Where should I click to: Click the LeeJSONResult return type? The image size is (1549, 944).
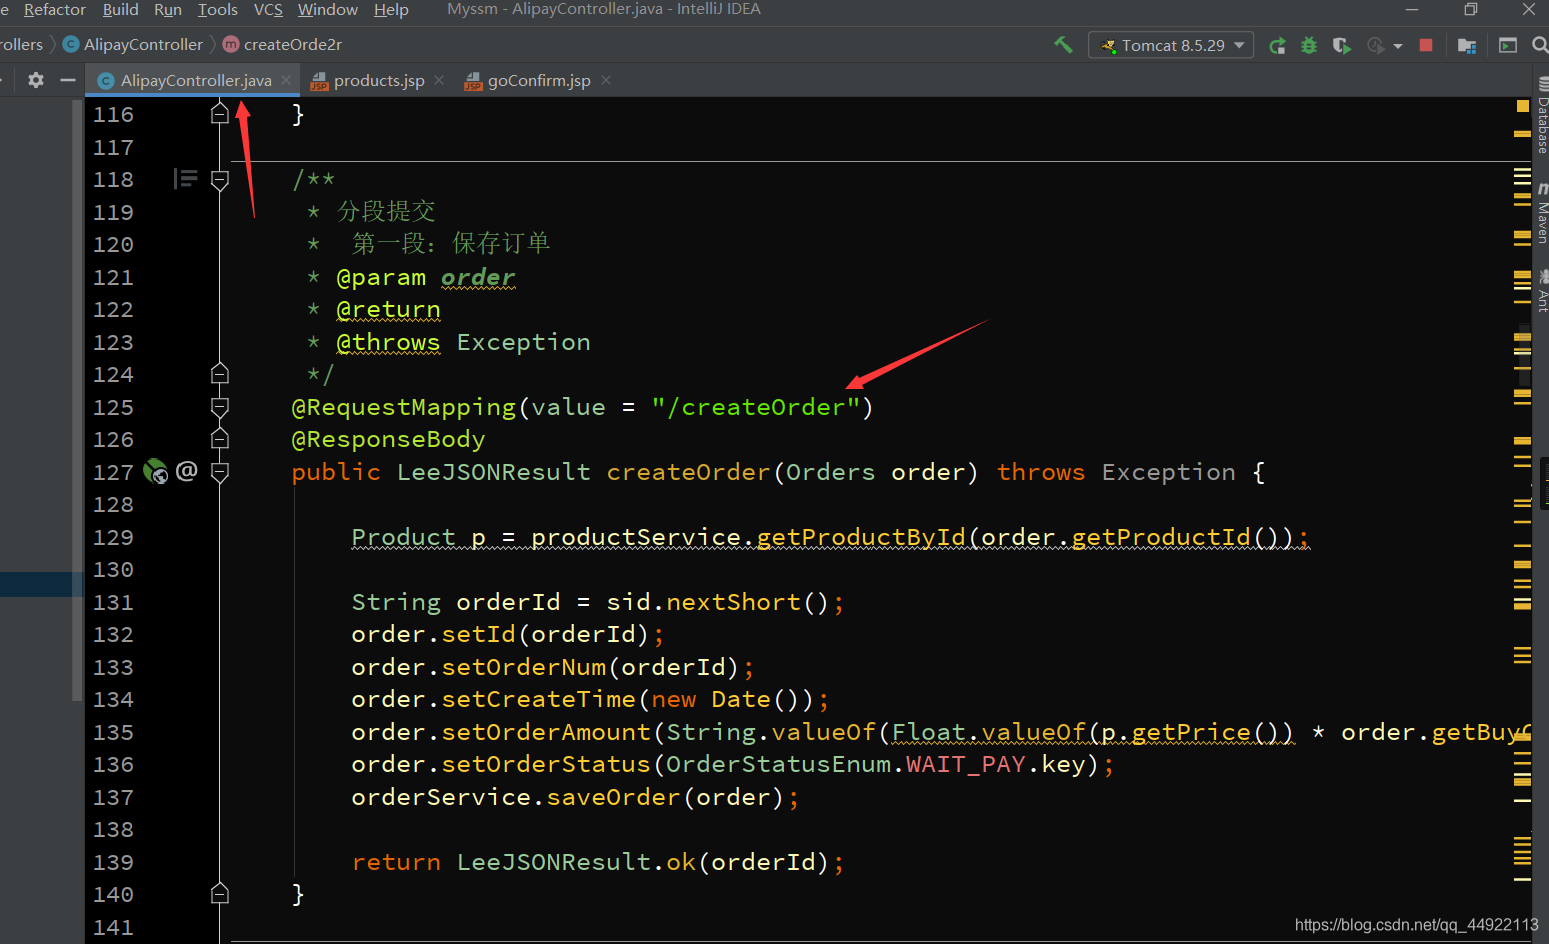pos(494,472)
